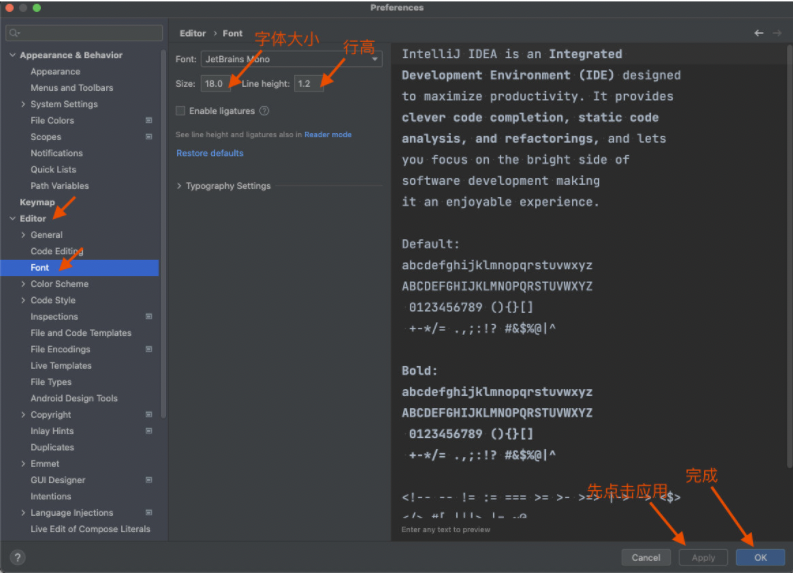Select Keymap in the sidebar

click(x=37, y=202)
